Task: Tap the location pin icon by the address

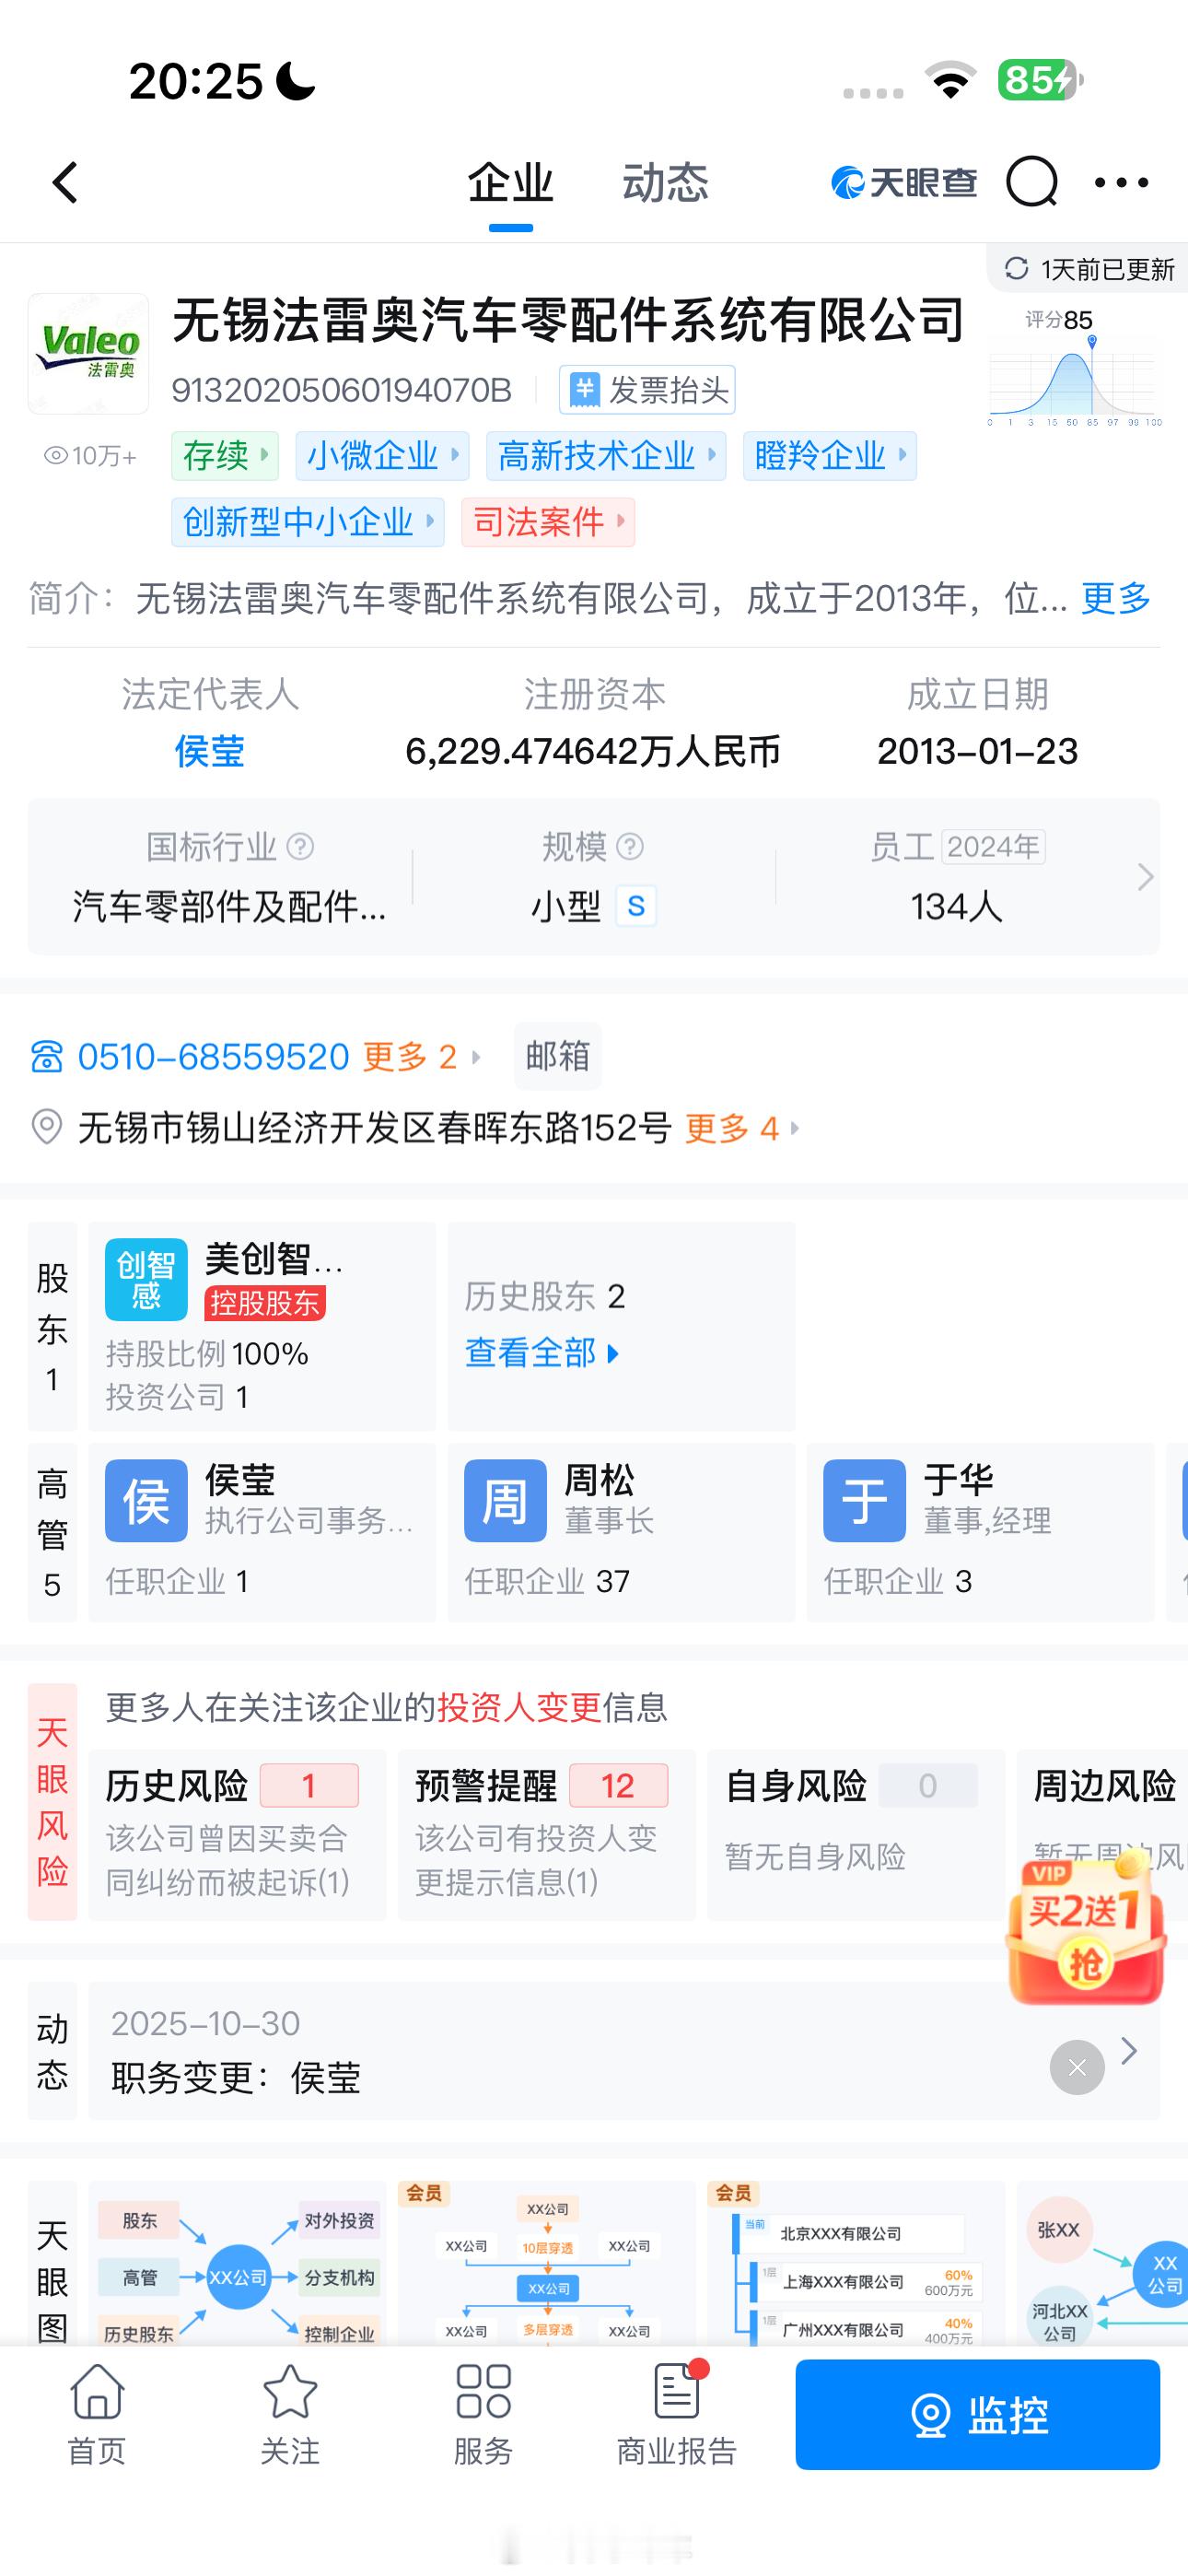Action: point(46,1127)
